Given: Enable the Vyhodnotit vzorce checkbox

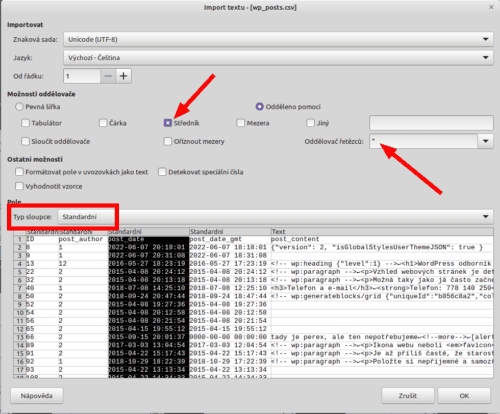Looking at the screenshot, I should point(19,186).
